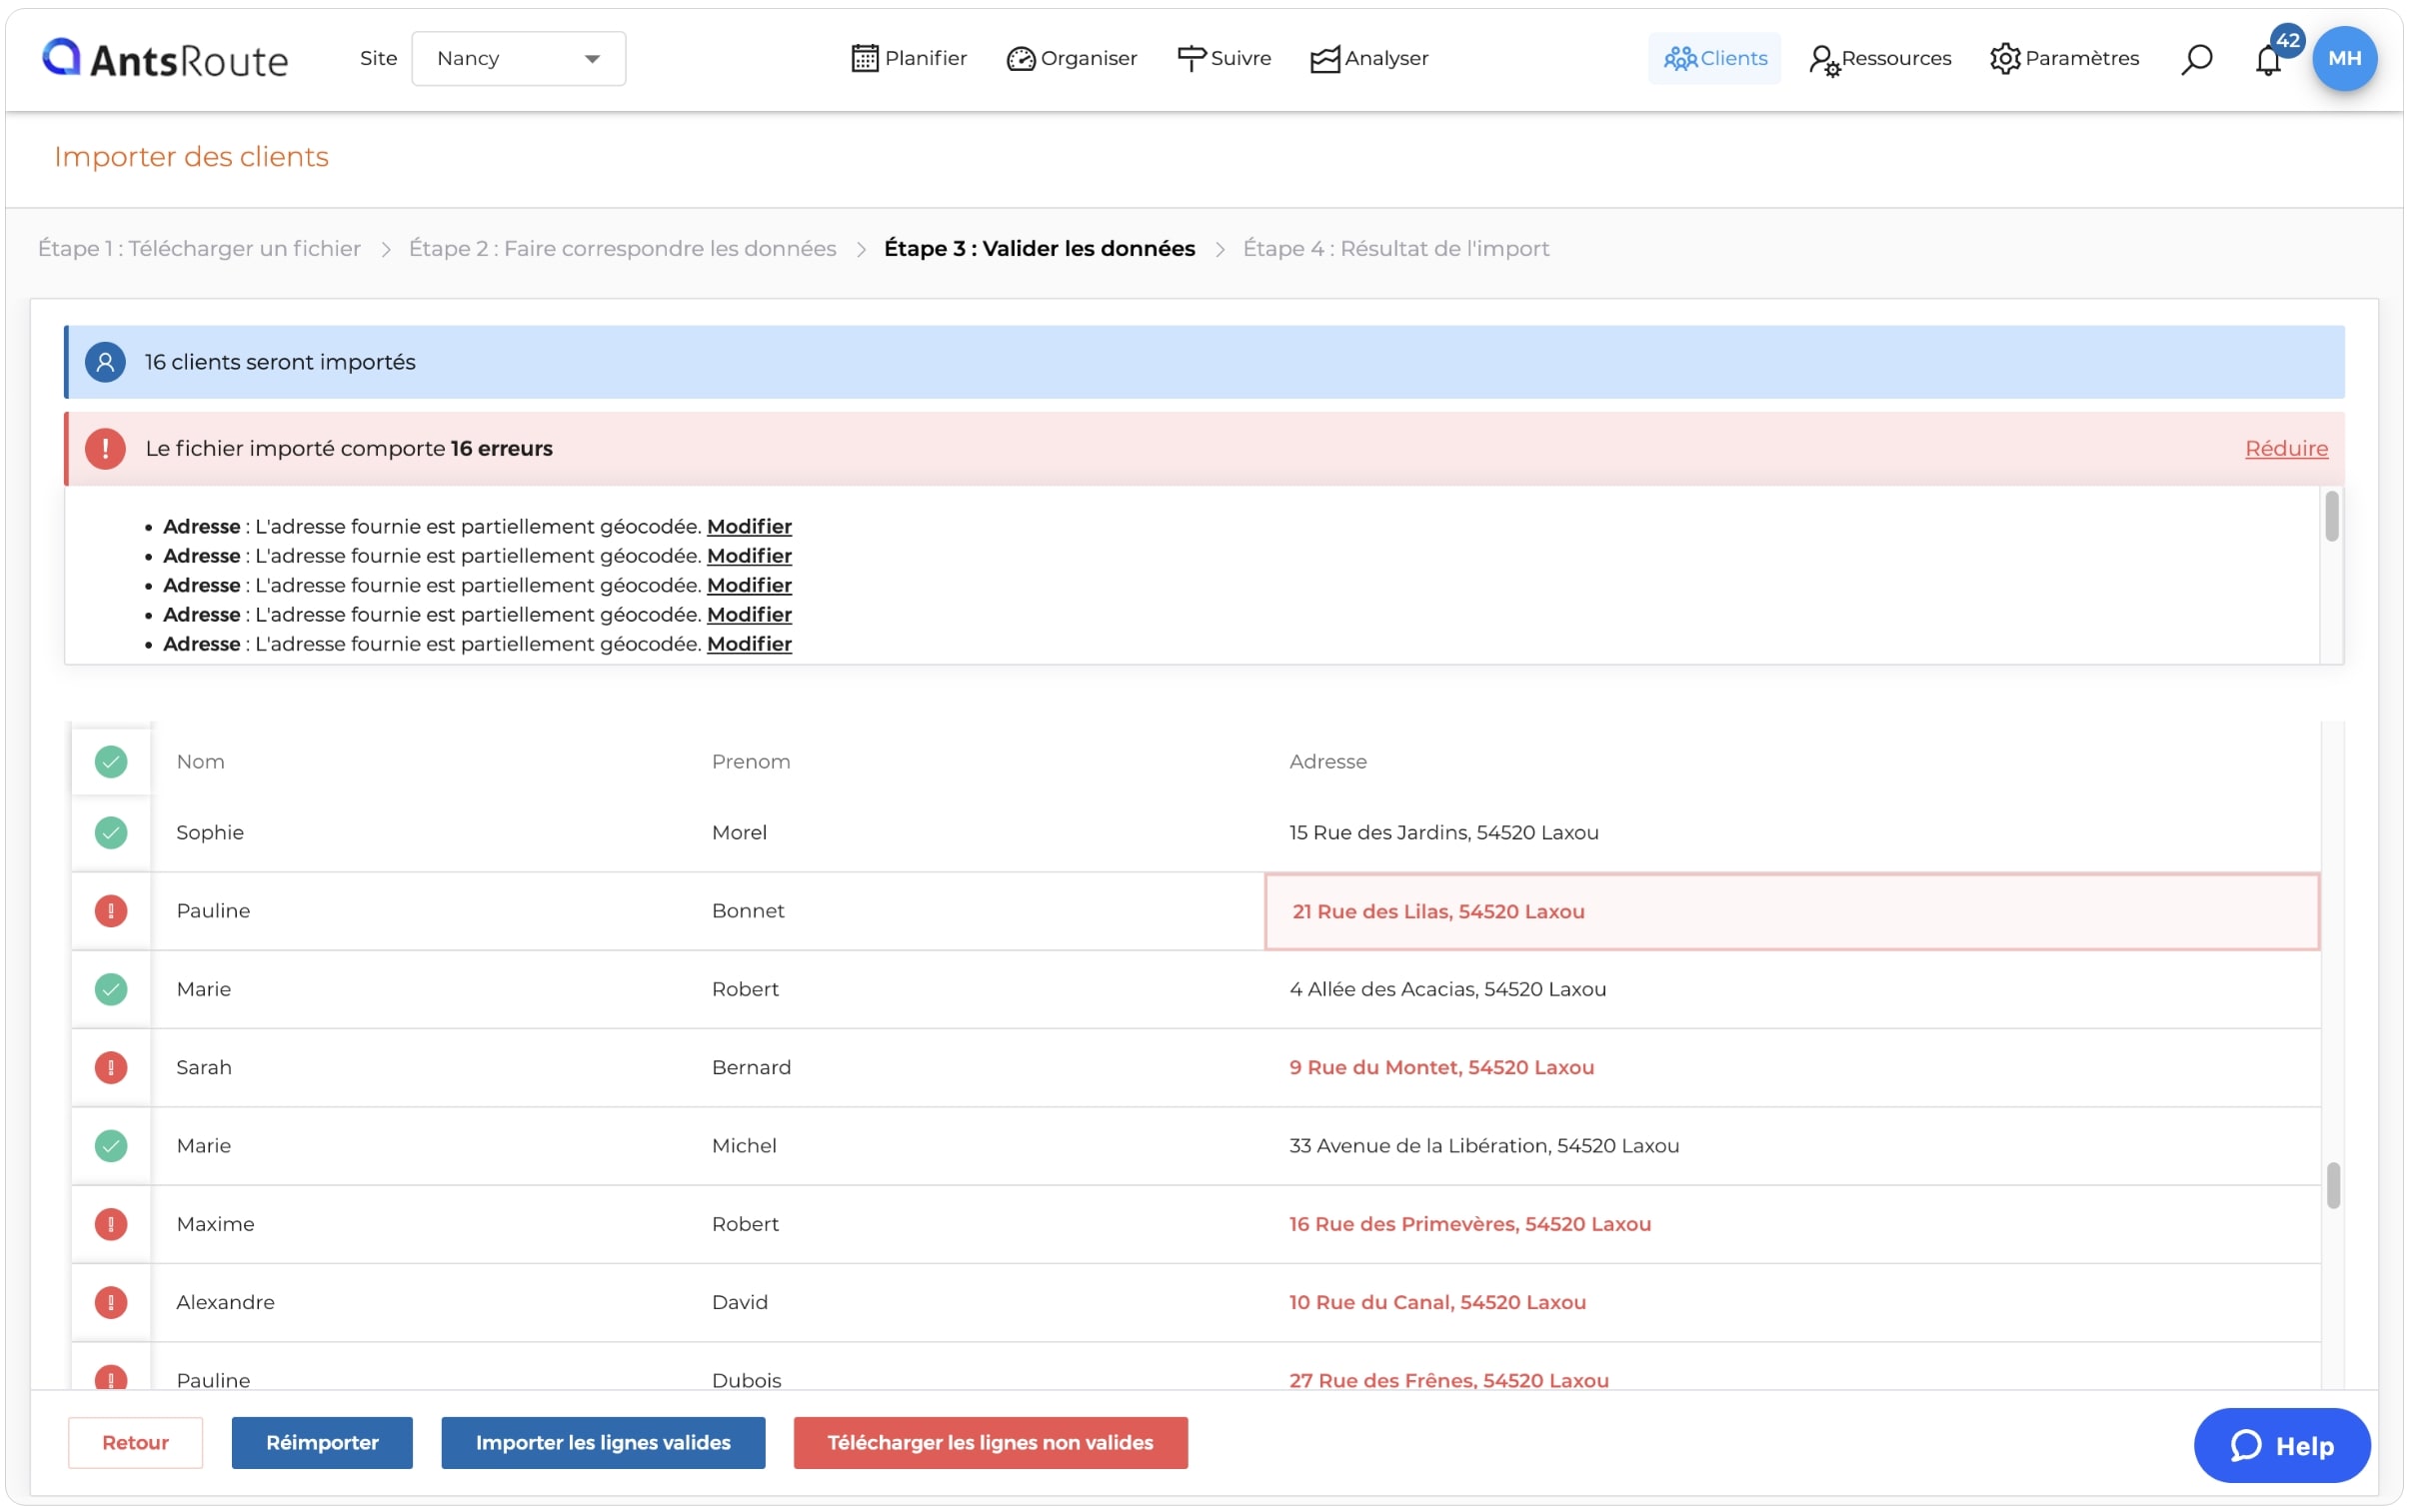
Task: Click the name cell Alexandre
Action: pyautogui.click(x=225, y=1302)
